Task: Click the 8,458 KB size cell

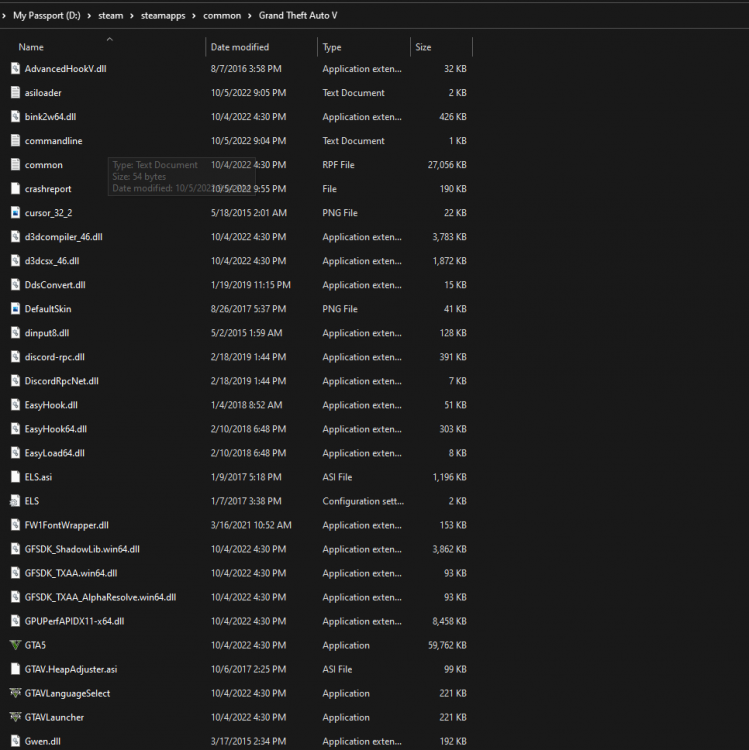Action: tap(449, 621)
